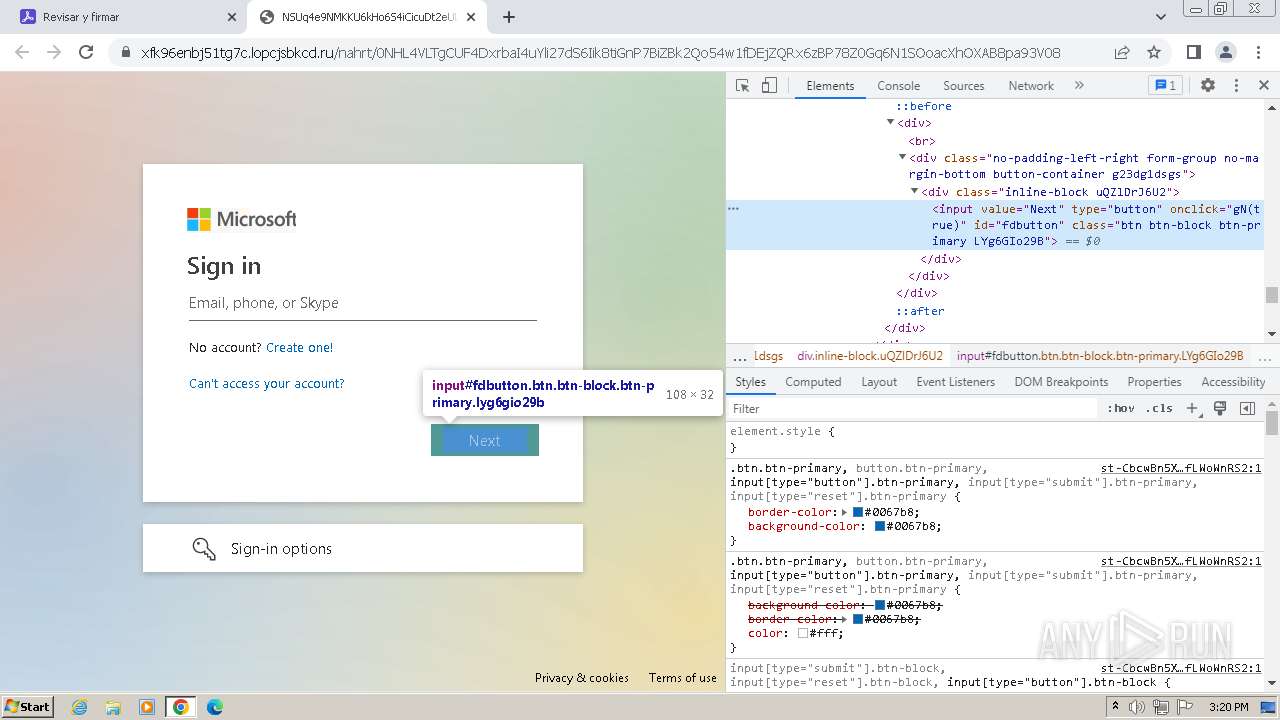Open the Event Listeners tab

955,382
